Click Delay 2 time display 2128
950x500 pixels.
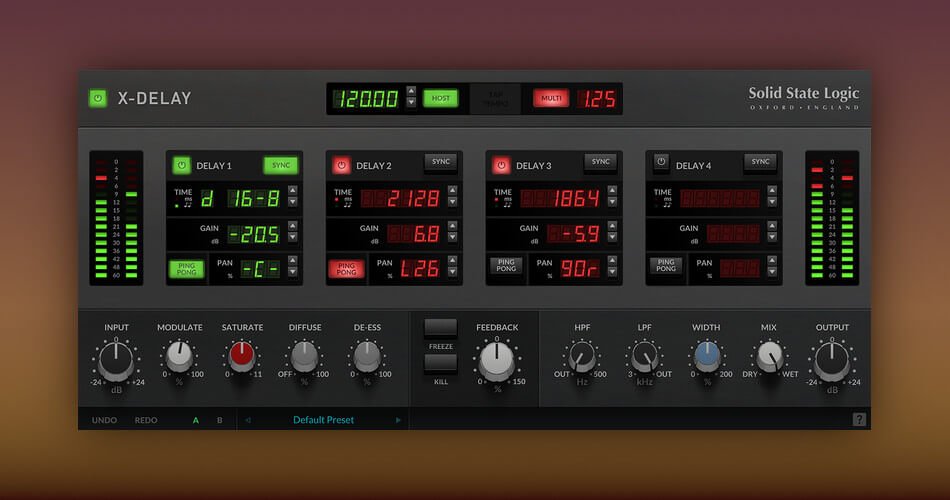tap(400, 198)
